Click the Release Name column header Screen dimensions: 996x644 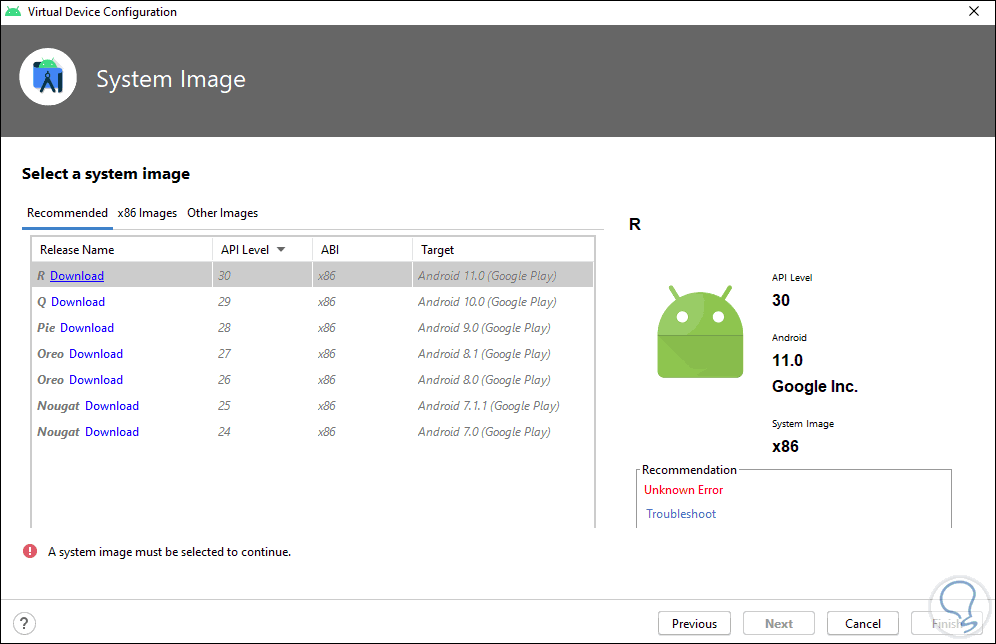click(x=77, y=250)
